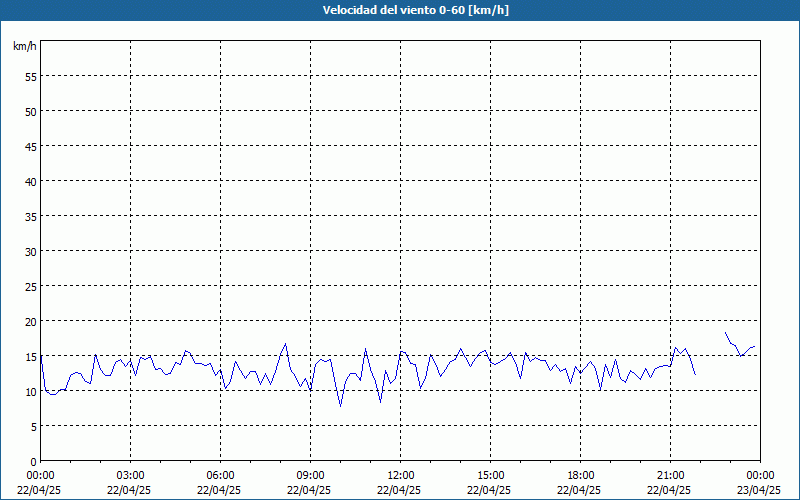Click the chart title 'Velocidad del viento 0-60 [km/h]'
Screen dimensions: 800x500
click(415, 10)
